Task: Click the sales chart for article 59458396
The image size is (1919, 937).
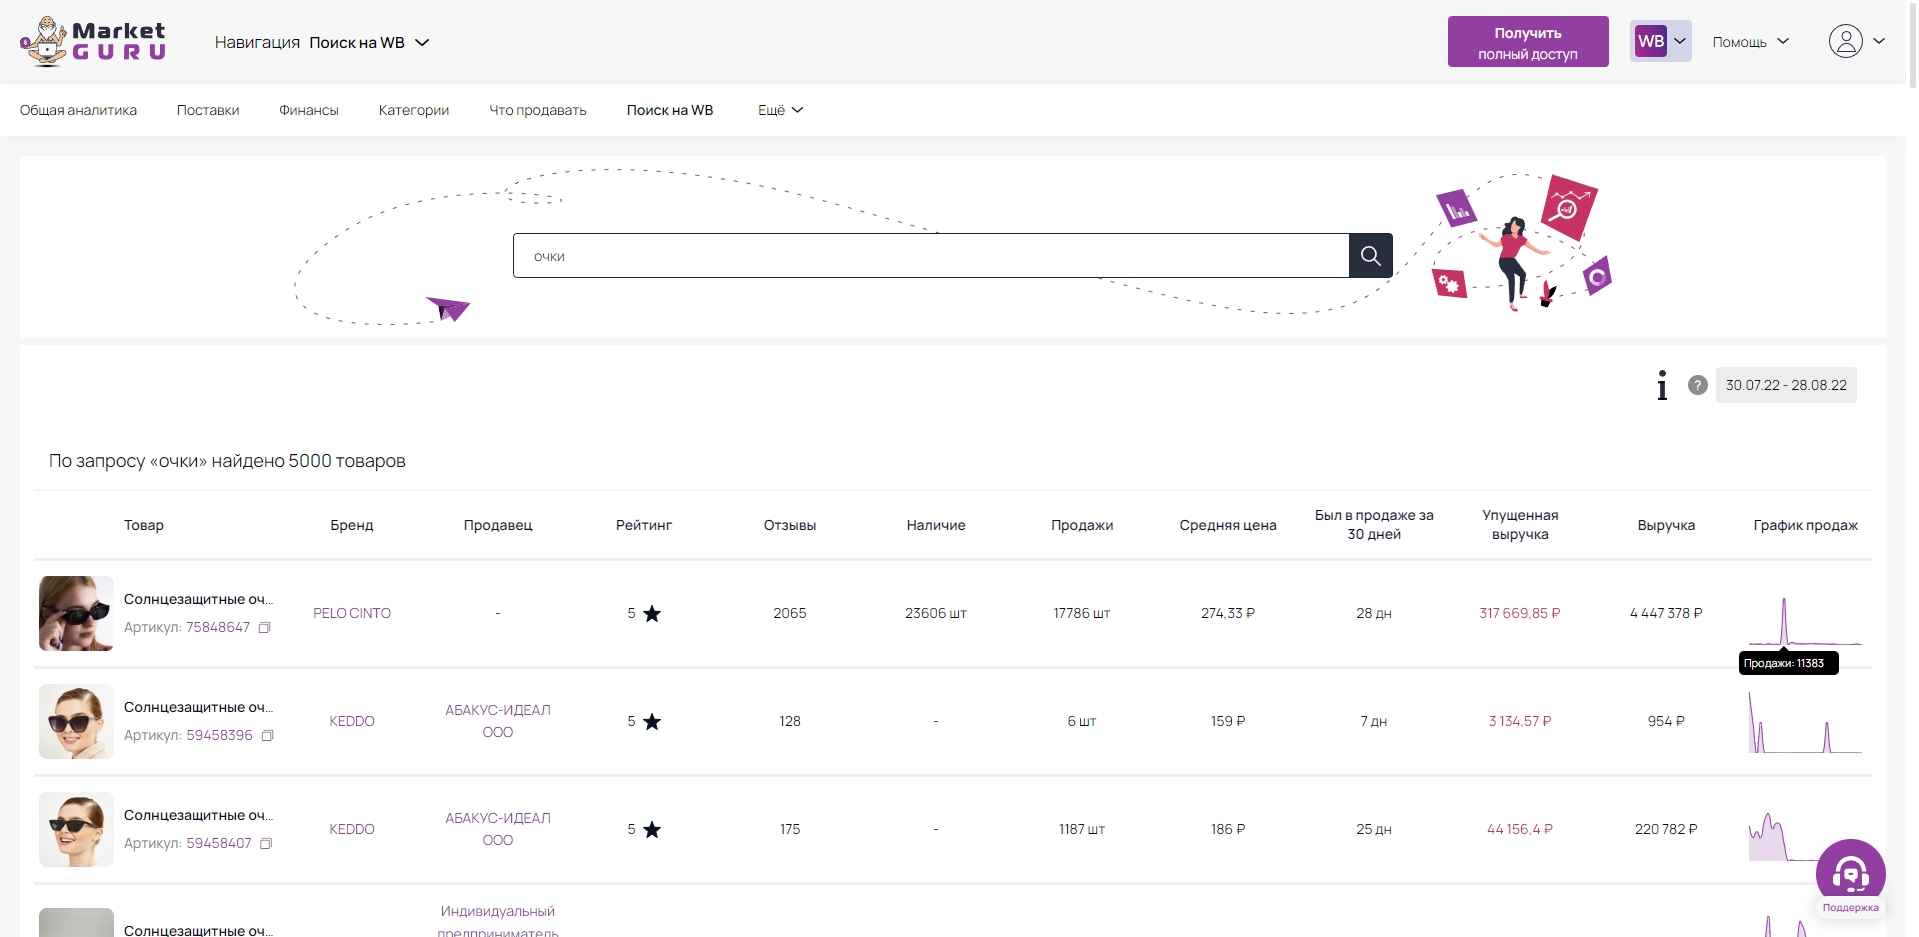Action: pos(1805,722)
